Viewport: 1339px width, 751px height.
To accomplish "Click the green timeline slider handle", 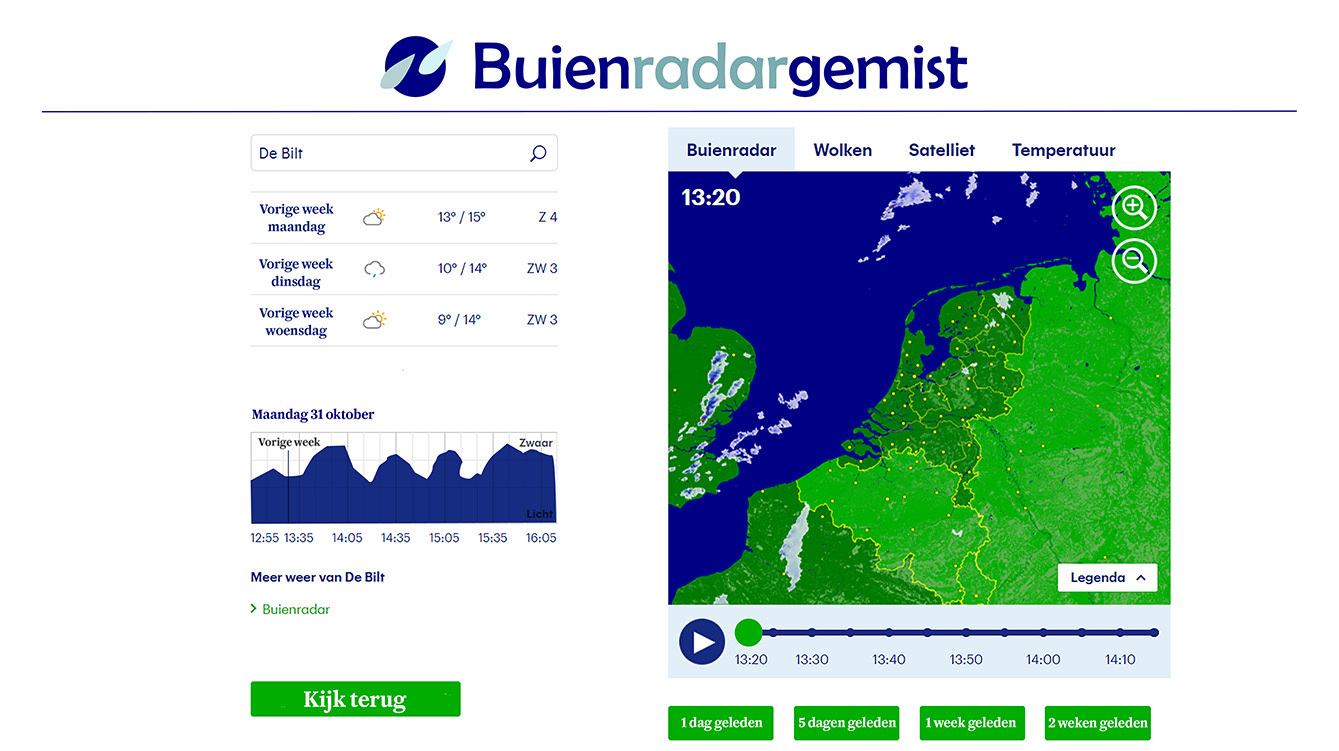I will (x=748, y=632).
